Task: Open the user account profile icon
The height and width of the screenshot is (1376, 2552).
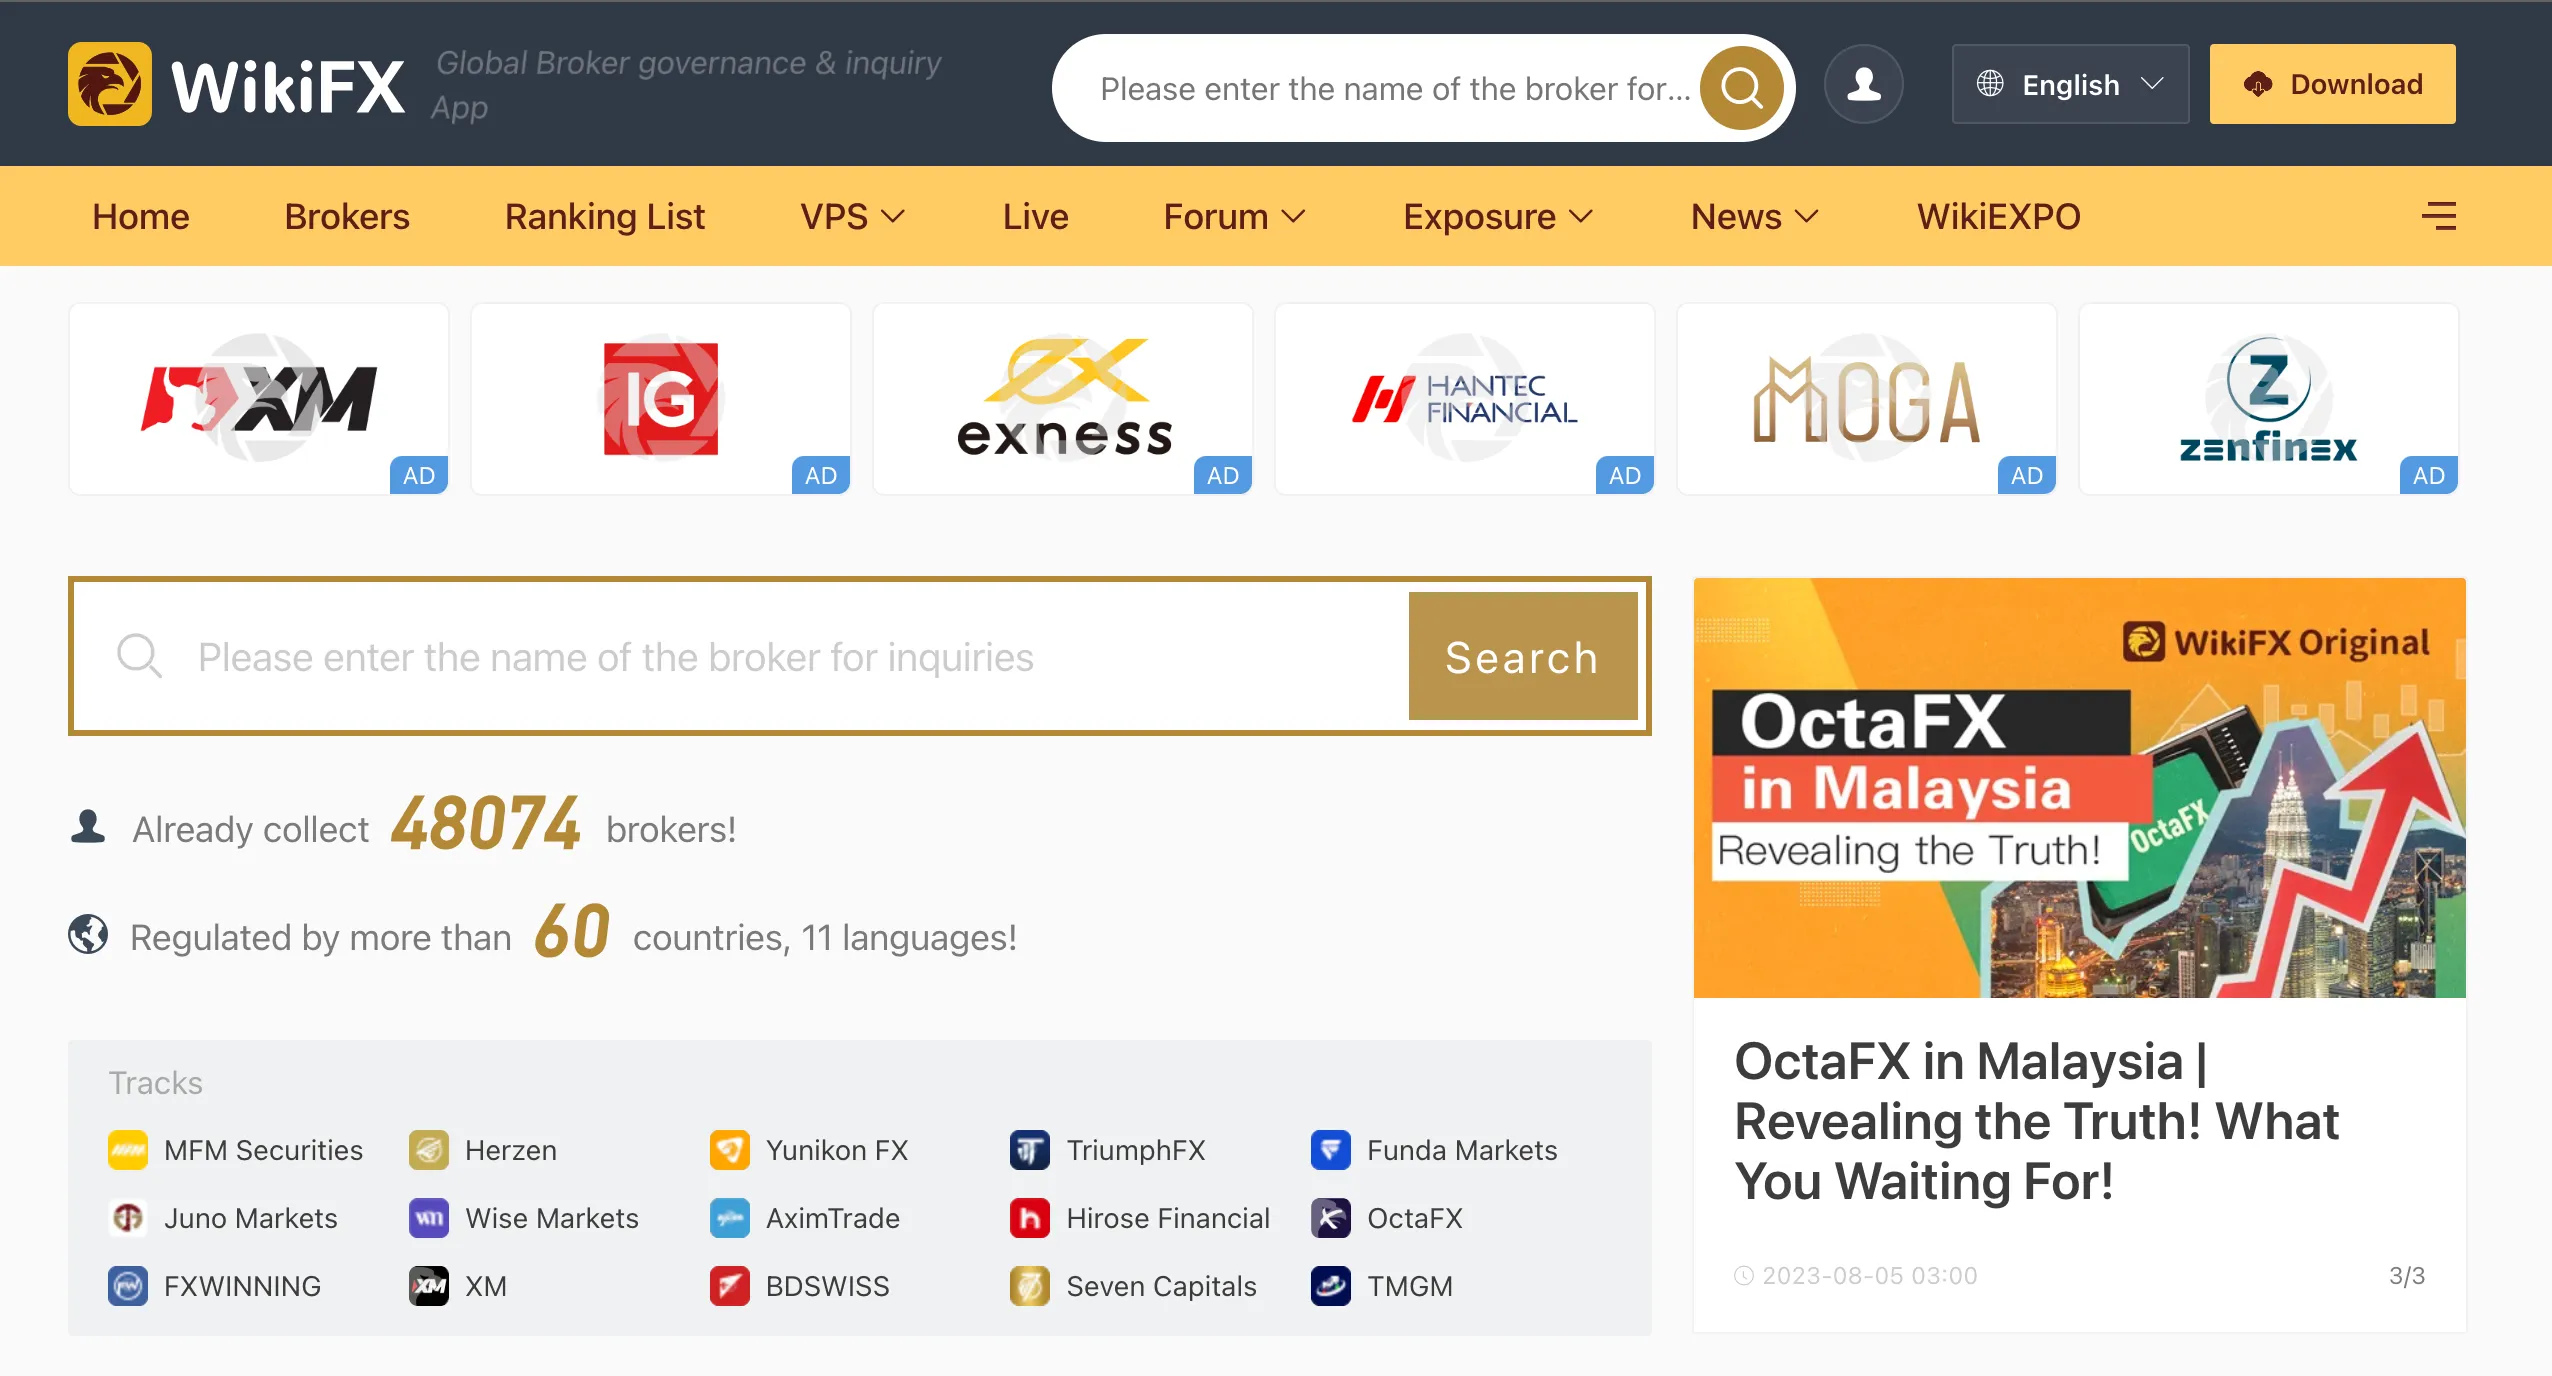Action: click(x=1863, y=84)
